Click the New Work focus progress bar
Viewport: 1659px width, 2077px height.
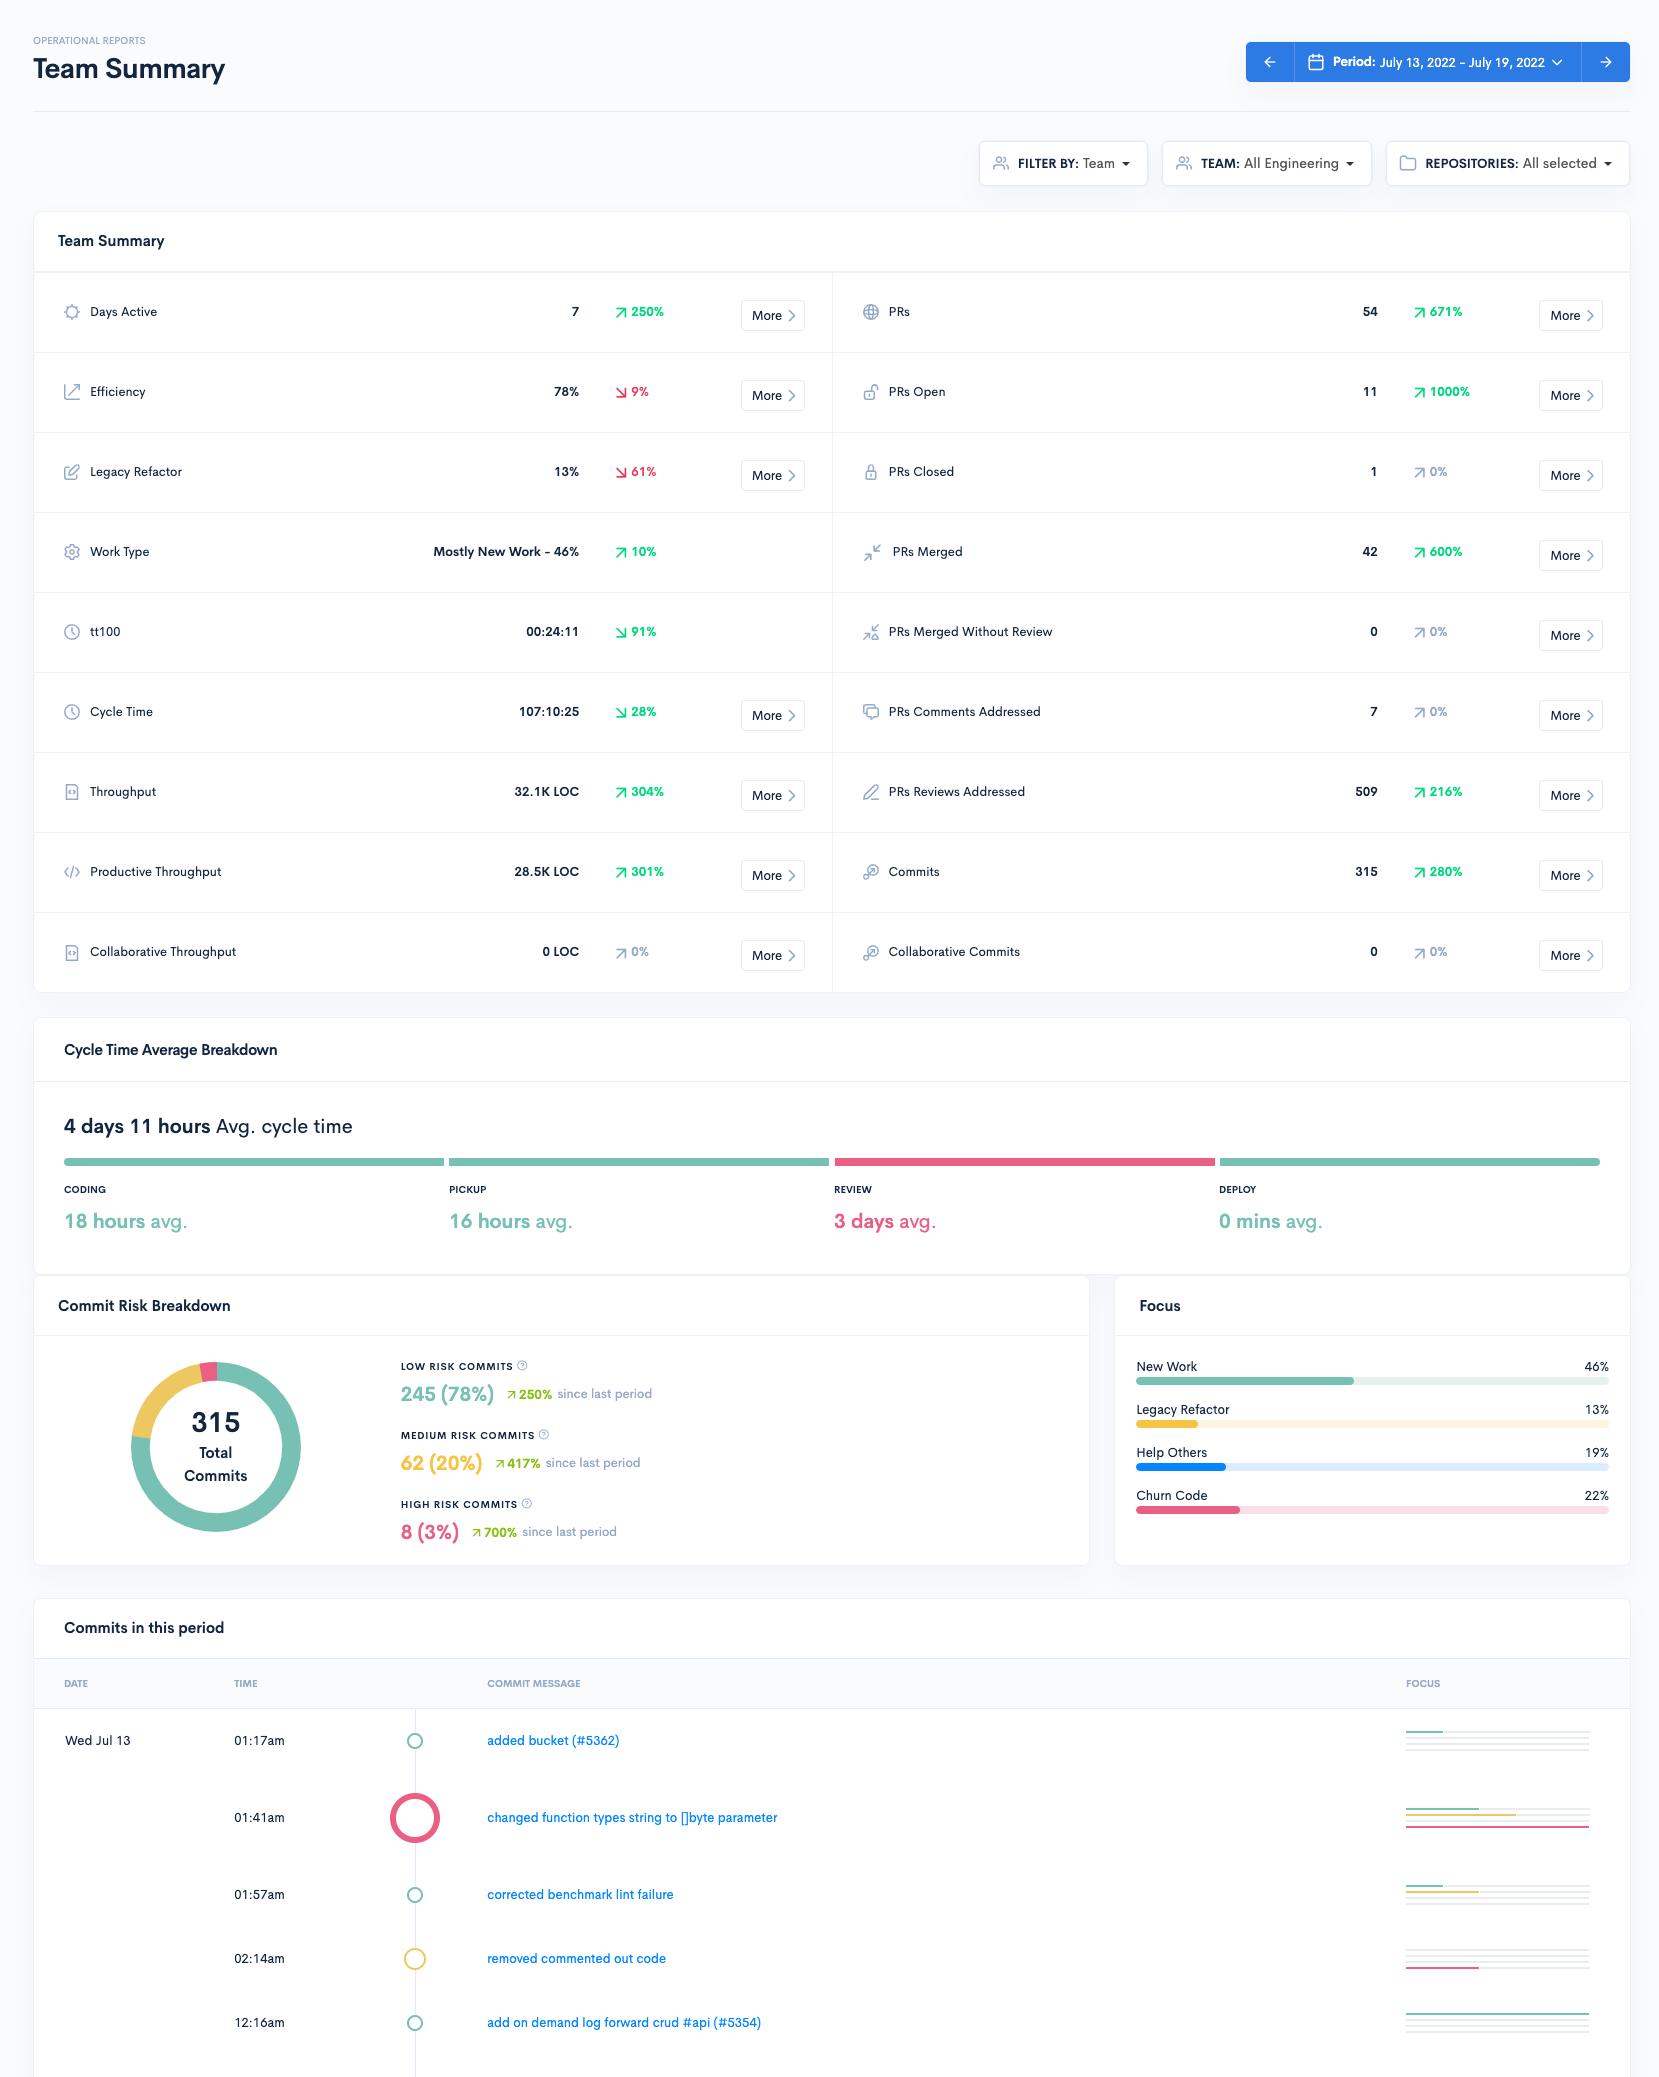click(1372, 1381)
